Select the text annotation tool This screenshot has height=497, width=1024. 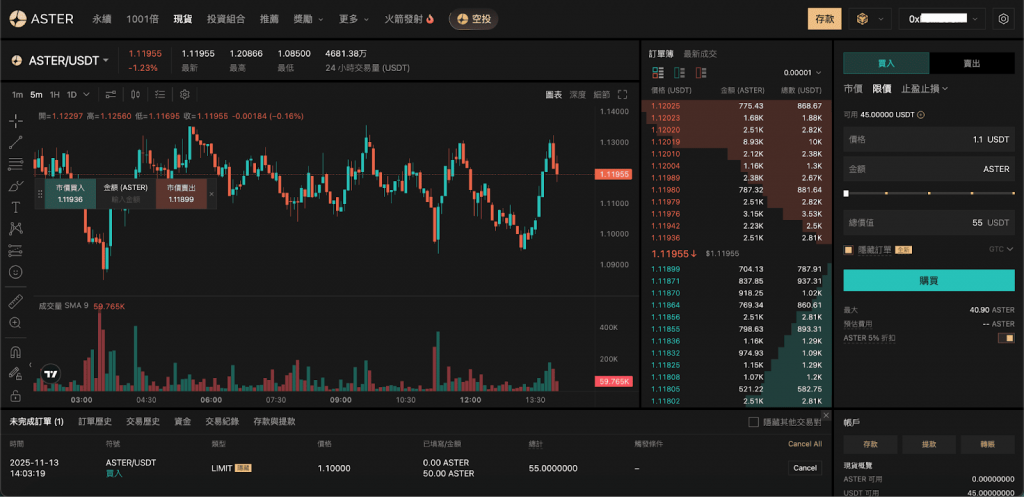[x=16, y=207]
